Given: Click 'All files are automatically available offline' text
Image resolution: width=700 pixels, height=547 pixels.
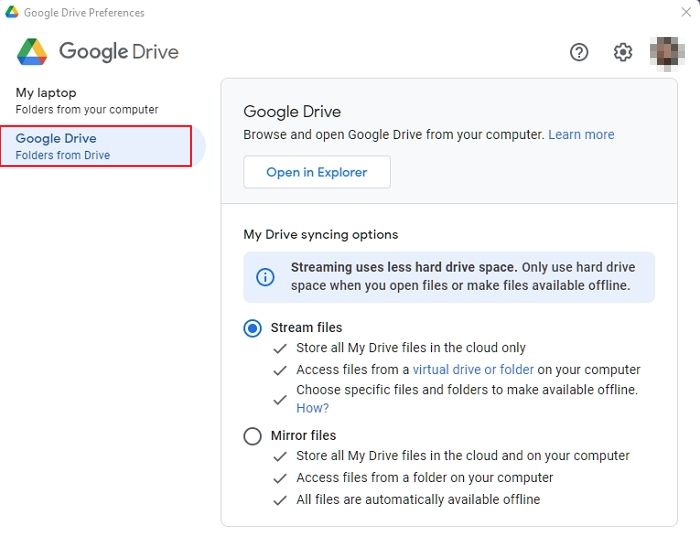Looking at the screenshot, I should point(418,499).
